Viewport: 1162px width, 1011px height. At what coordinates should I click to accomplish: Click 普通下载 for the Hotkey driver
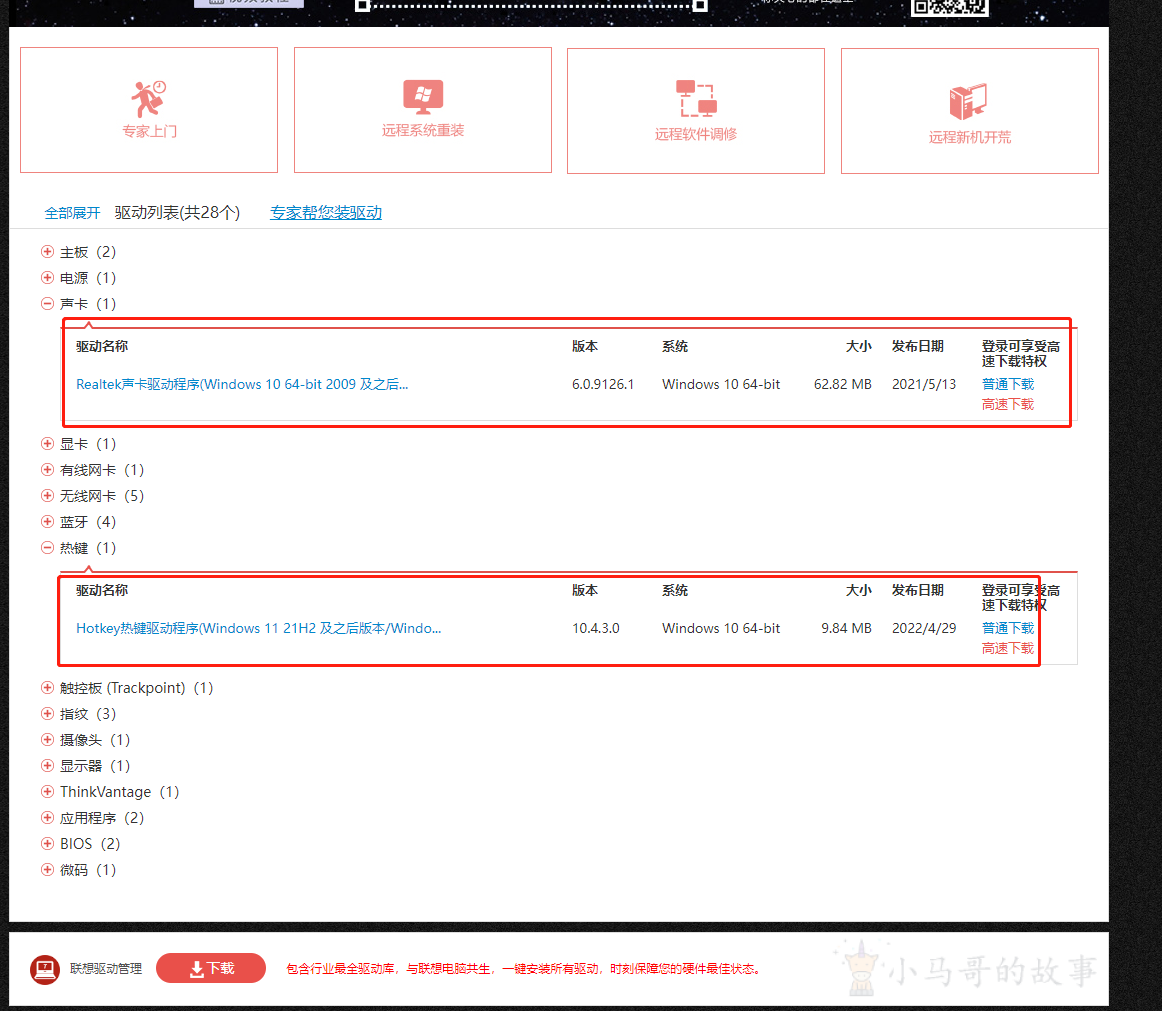coord(1008,628)
